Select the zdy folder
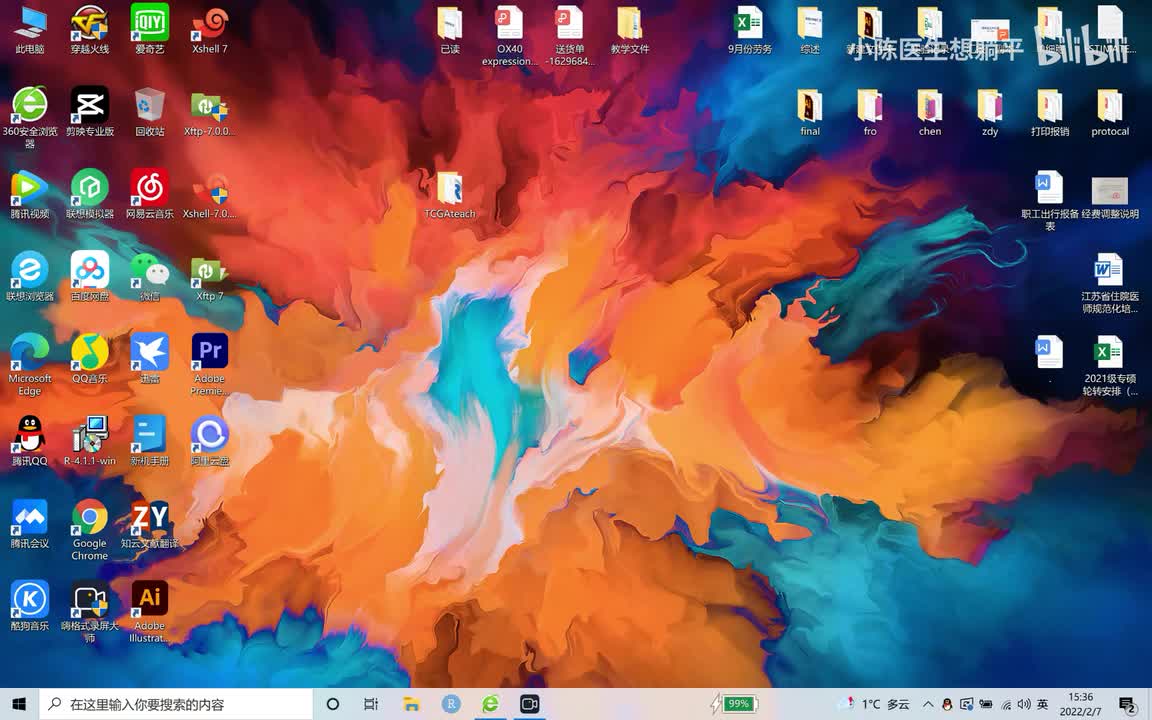Viewport: 1152px width, 720px height. point(990,112)
